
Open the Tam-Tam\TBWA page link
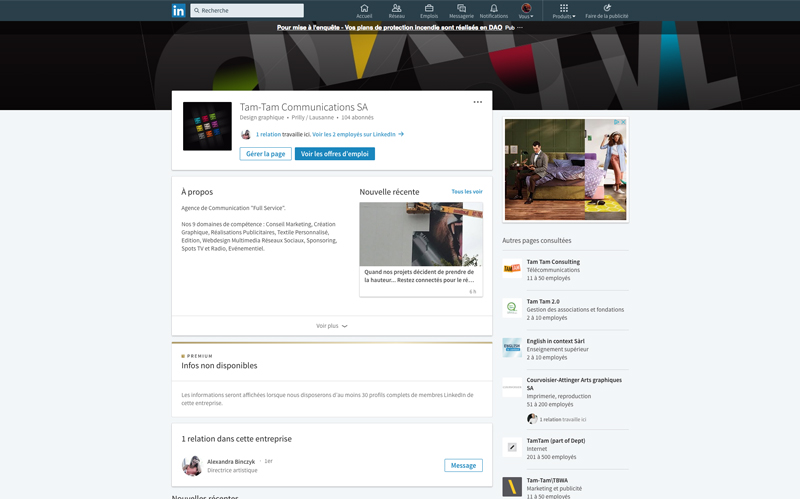pyautogui.click(x=547, y=481)
